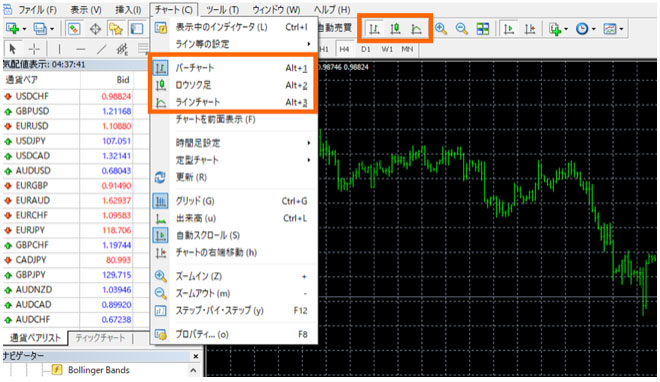
Task: Toggle 自動スクロール (S) menu entry
Action: pyautogui.click(x=234, y=235)
